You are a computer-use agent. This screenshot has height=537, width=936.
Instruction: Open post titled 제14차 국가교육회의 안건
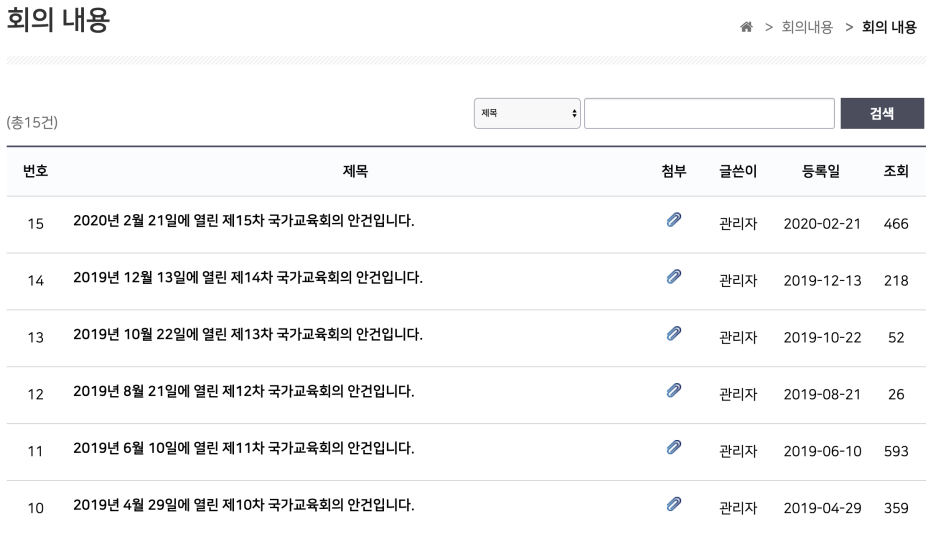248,277
